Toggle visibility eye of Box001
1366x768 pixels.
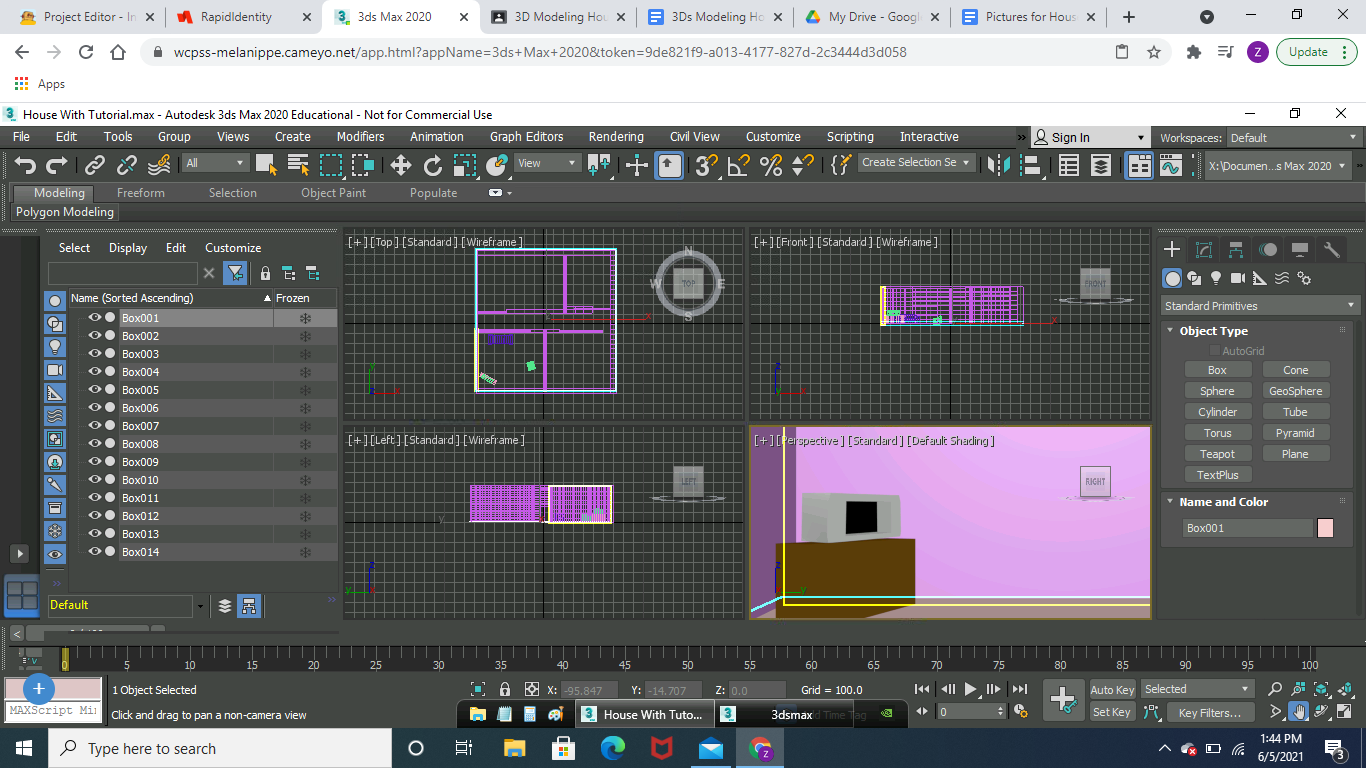[x=95, y=318]
